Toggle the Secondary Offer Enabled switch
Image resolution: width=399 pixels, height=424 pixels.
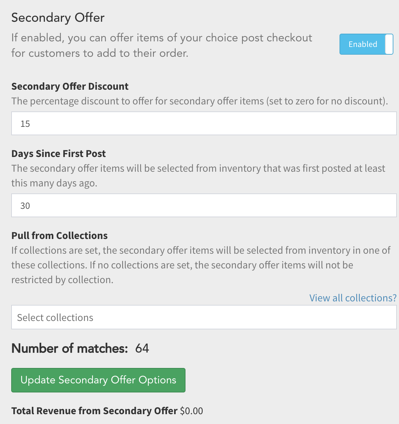tap(366, 44)
